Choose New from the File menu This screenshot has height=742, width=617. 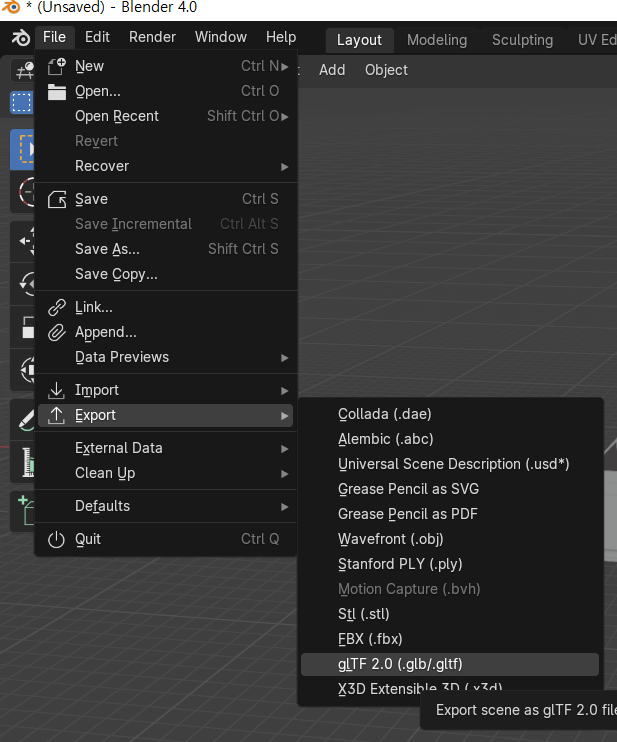pos(166,66)
